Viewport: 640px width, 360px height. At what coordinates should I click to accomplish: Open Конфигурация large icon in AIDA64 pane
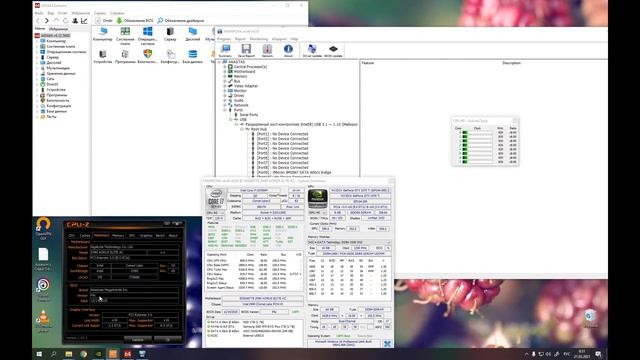(170, 57)
